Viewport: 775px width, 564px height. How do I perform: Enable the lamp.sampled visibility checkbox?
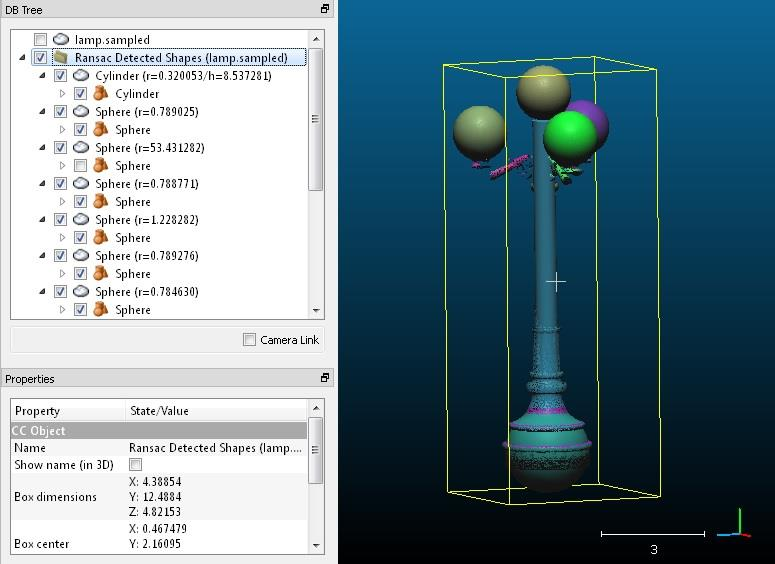pos(40,40)
